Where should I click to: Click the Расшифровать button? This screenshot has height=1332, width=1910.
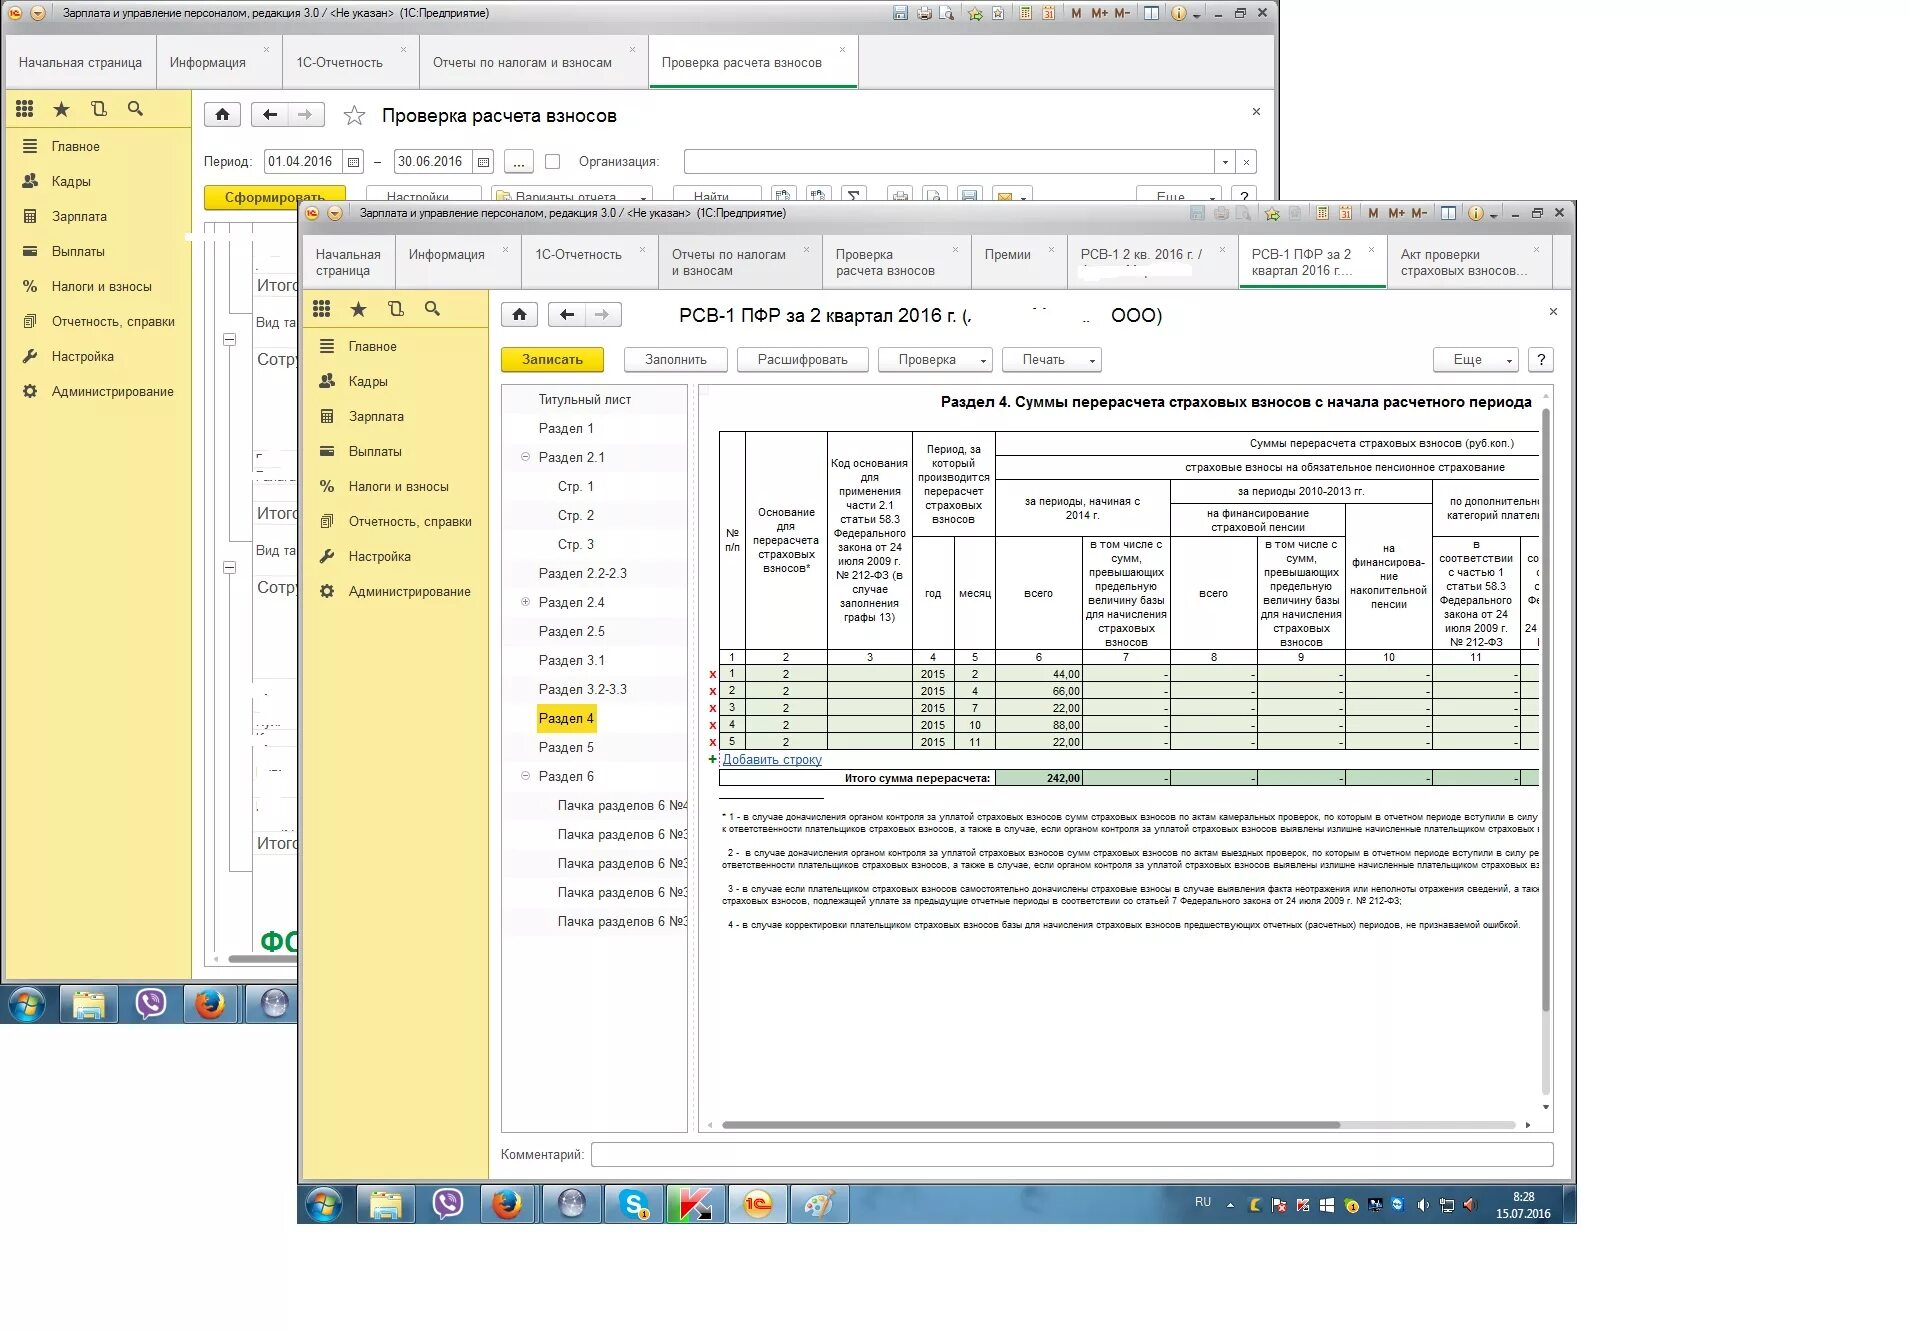point(802,360)
